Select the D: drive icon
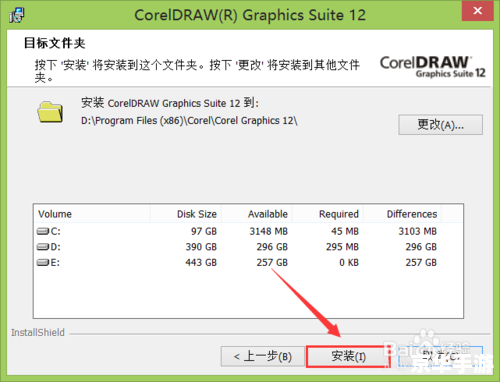The height and width of the screenshot is (382, 500). tap(43, 247)
